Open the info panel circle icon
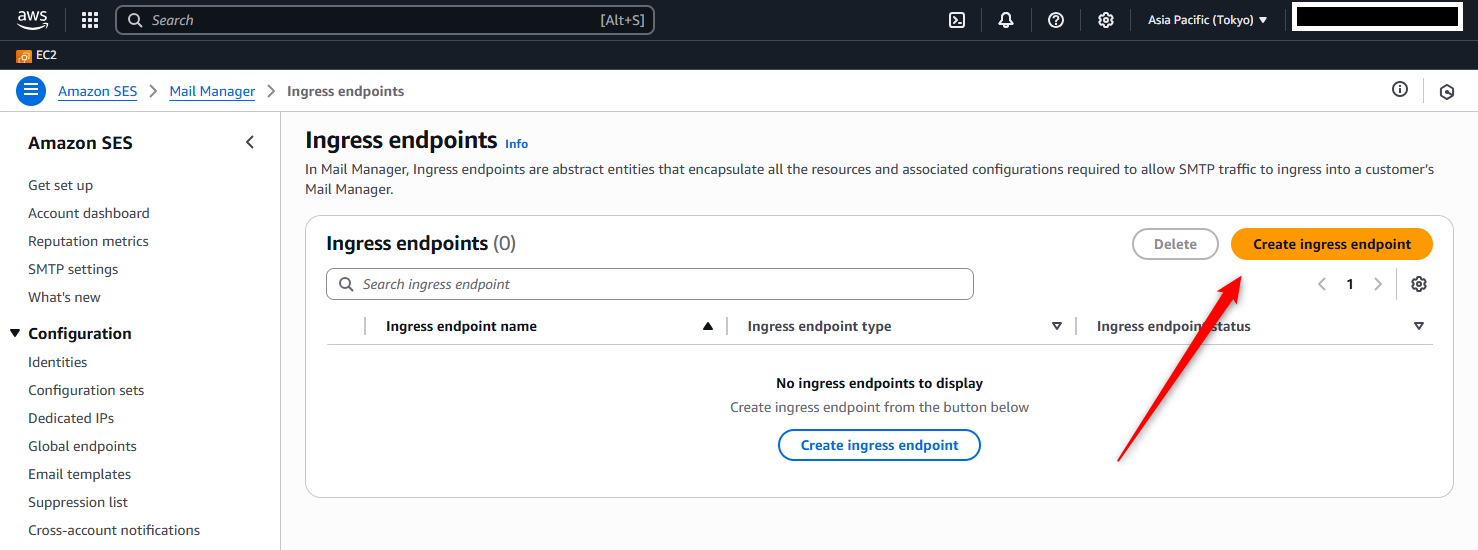Viewport: 1478px width, 550px height. point(1400,90)
